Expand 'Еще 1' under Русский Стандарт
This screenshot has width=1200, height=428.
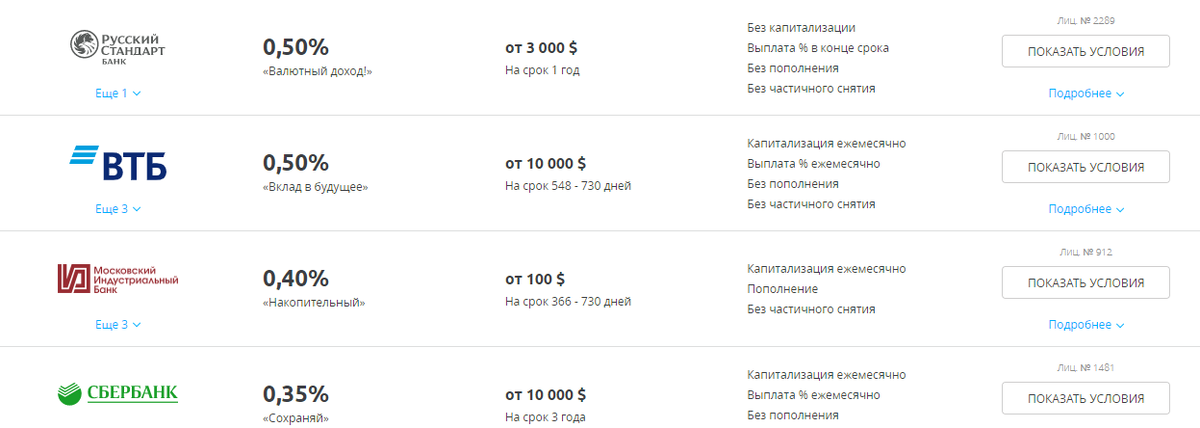pos(118,93)
